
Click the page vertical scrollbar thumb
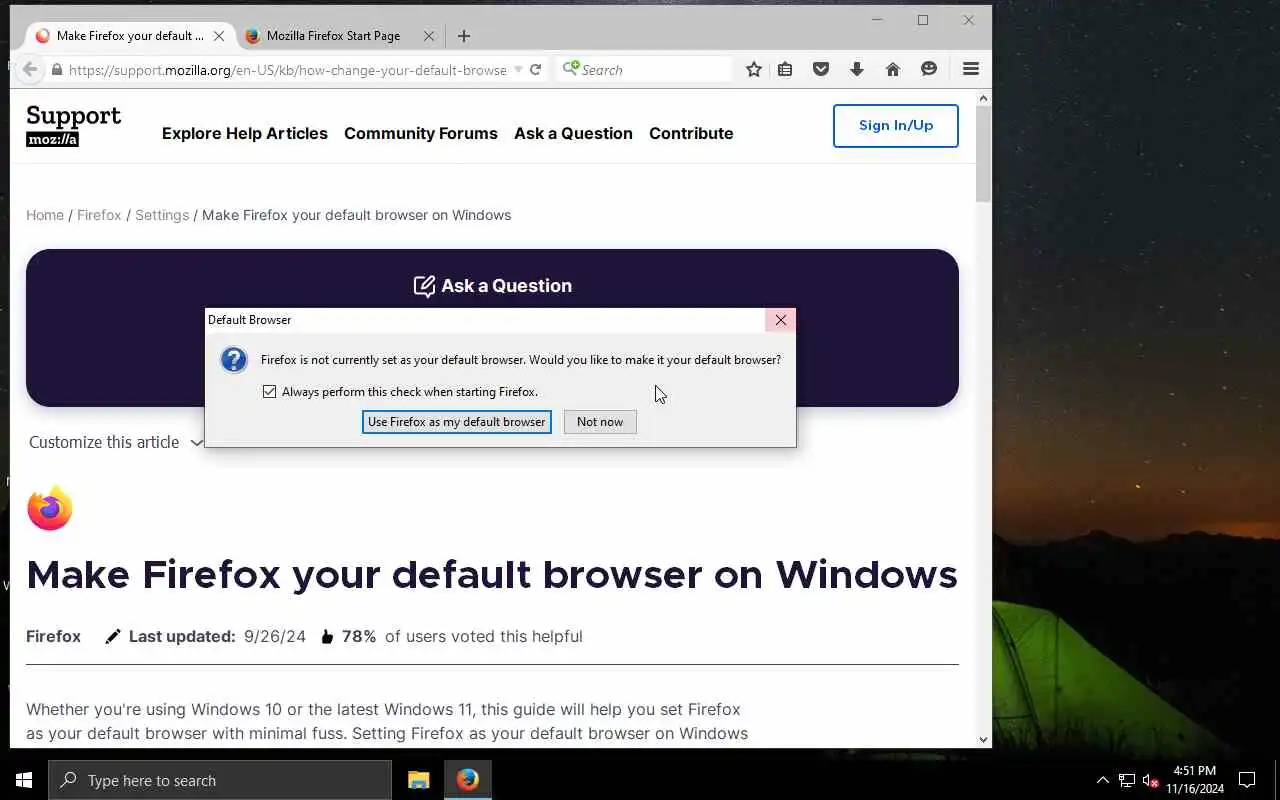(x=984, y=154)
